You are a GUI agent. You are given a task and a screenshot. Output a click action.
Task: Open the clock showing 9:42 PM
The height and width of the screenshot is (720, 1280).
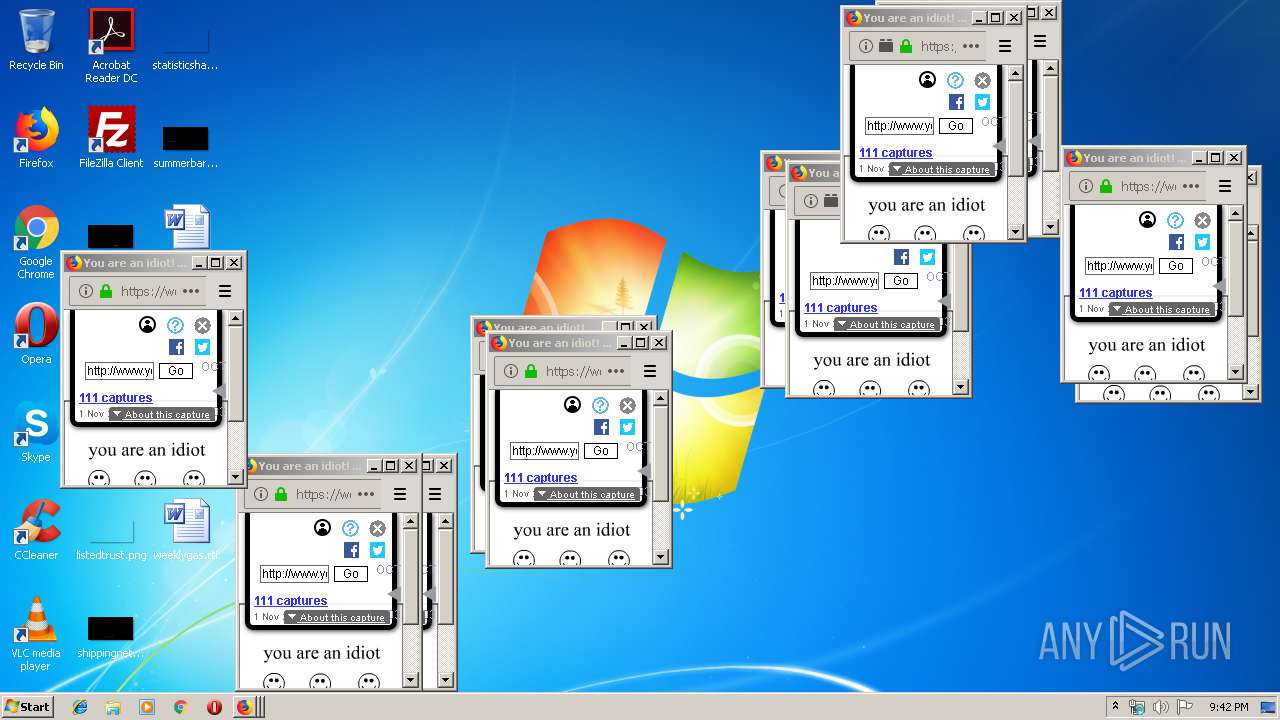[x=1228, y=707]
